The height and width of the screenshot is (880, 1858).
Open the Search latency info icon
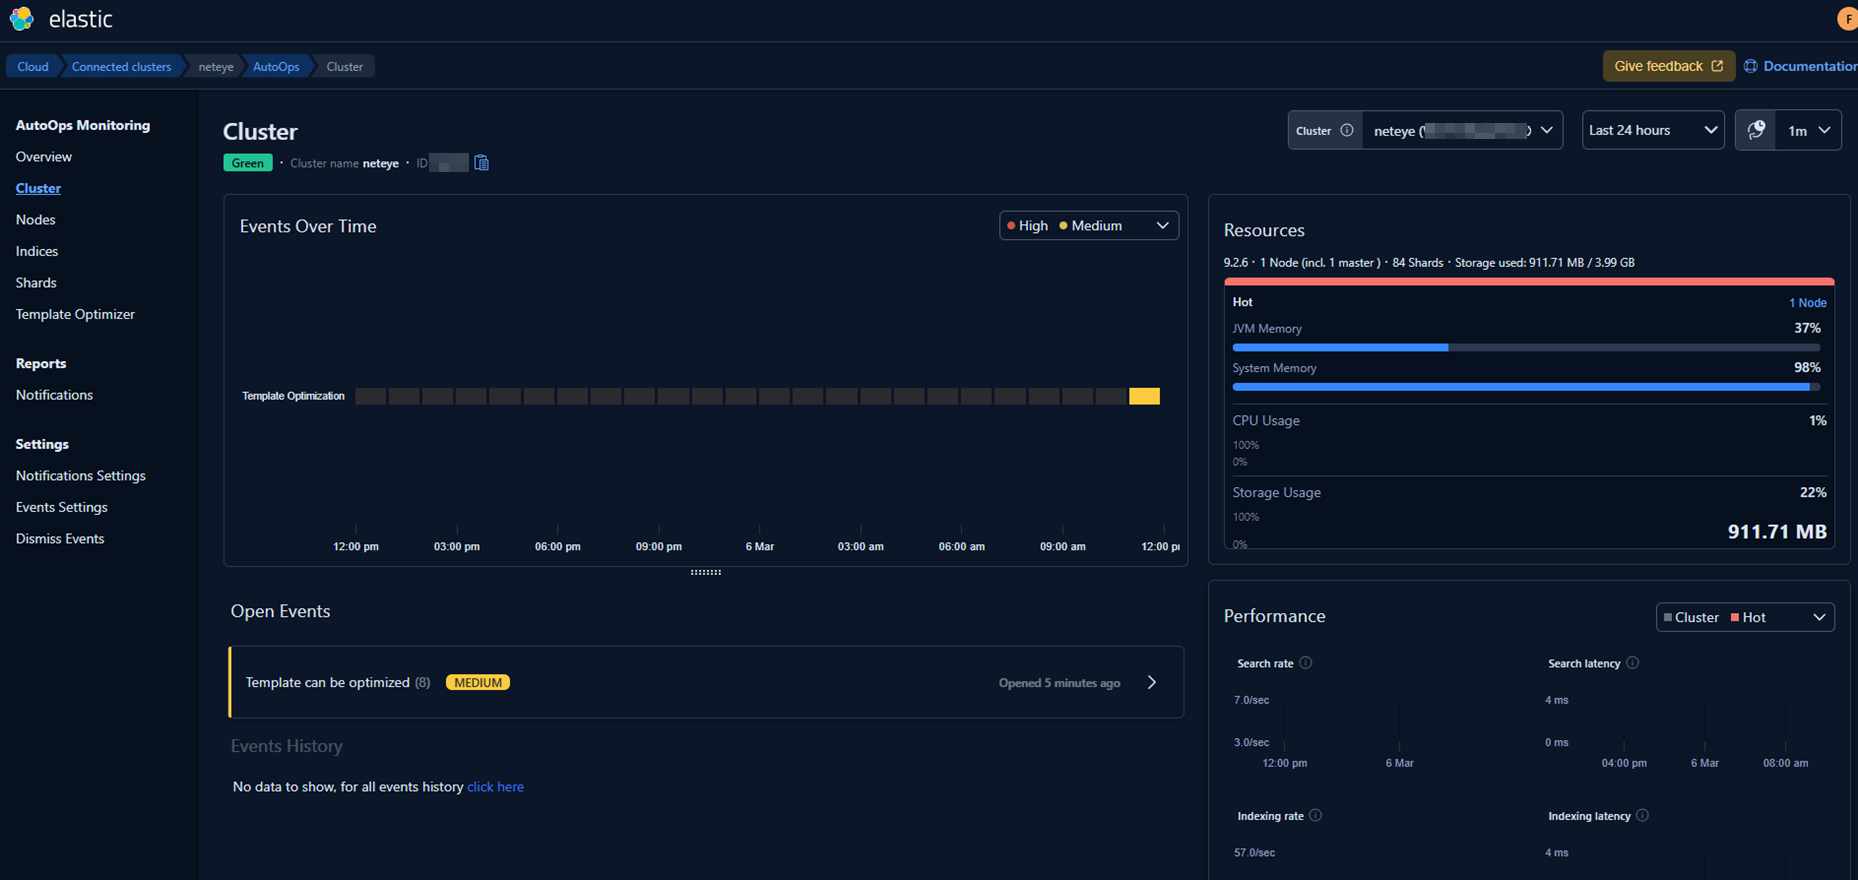coord(1633,663)
